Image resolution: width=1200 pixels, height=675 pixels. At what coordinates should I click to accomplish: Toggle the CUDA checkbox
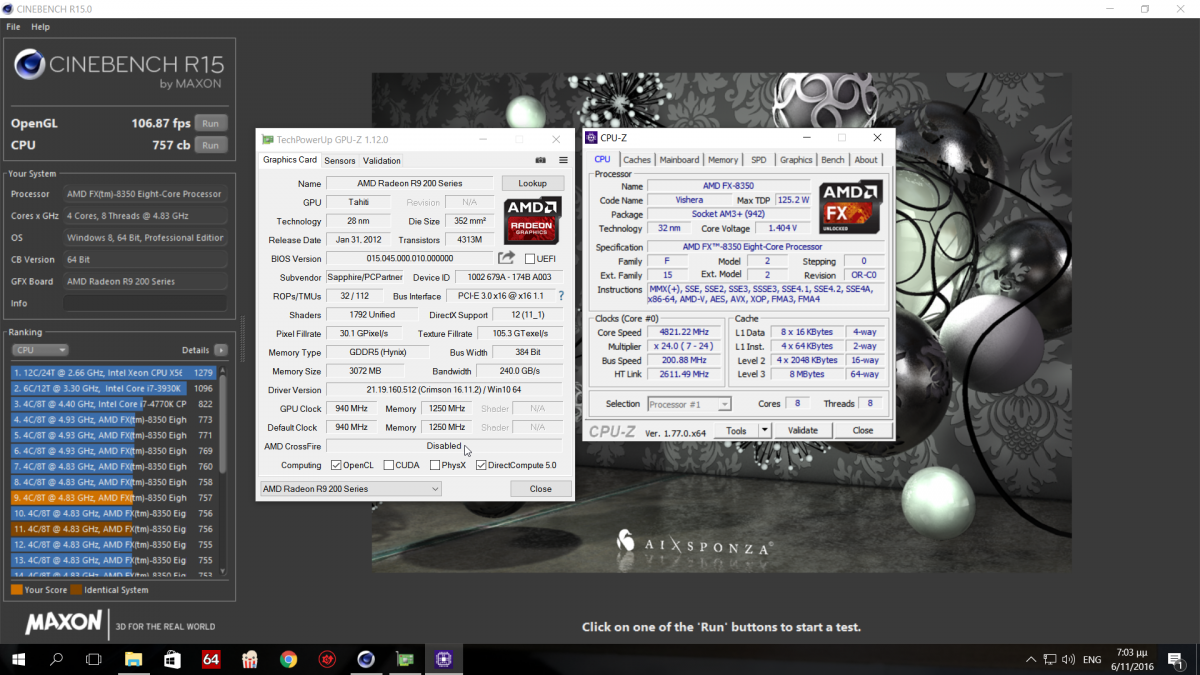pyautogui.click(x=389, y=465)
